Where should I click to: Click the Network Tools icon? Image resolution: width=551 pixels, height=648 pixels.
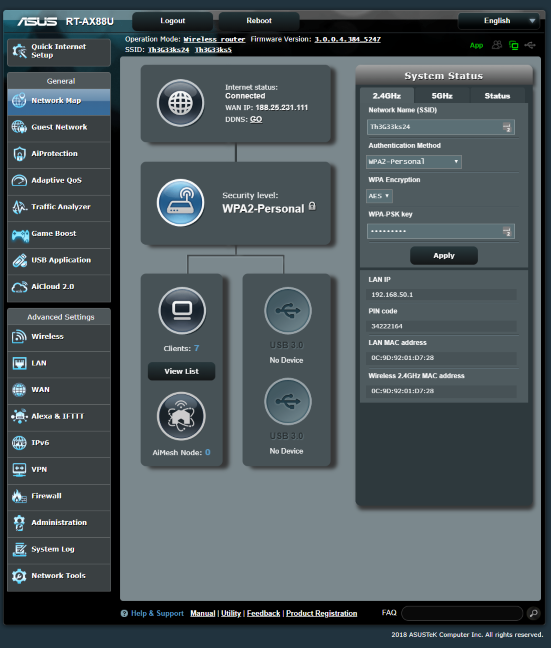click(19, 576)
